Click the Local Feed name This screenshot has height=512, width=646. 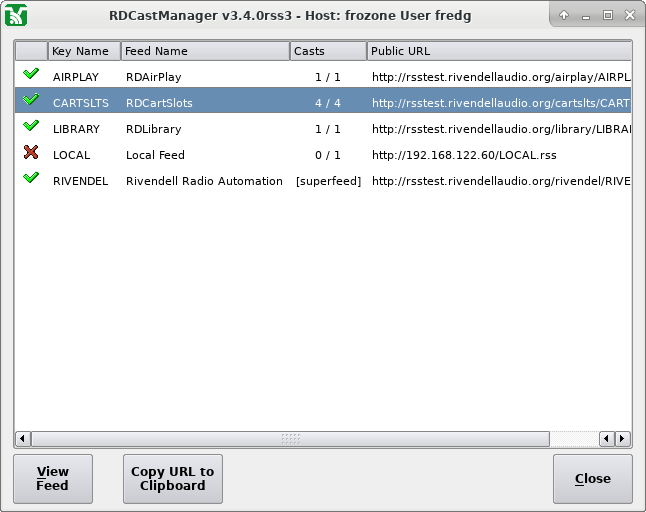point(155,155)
